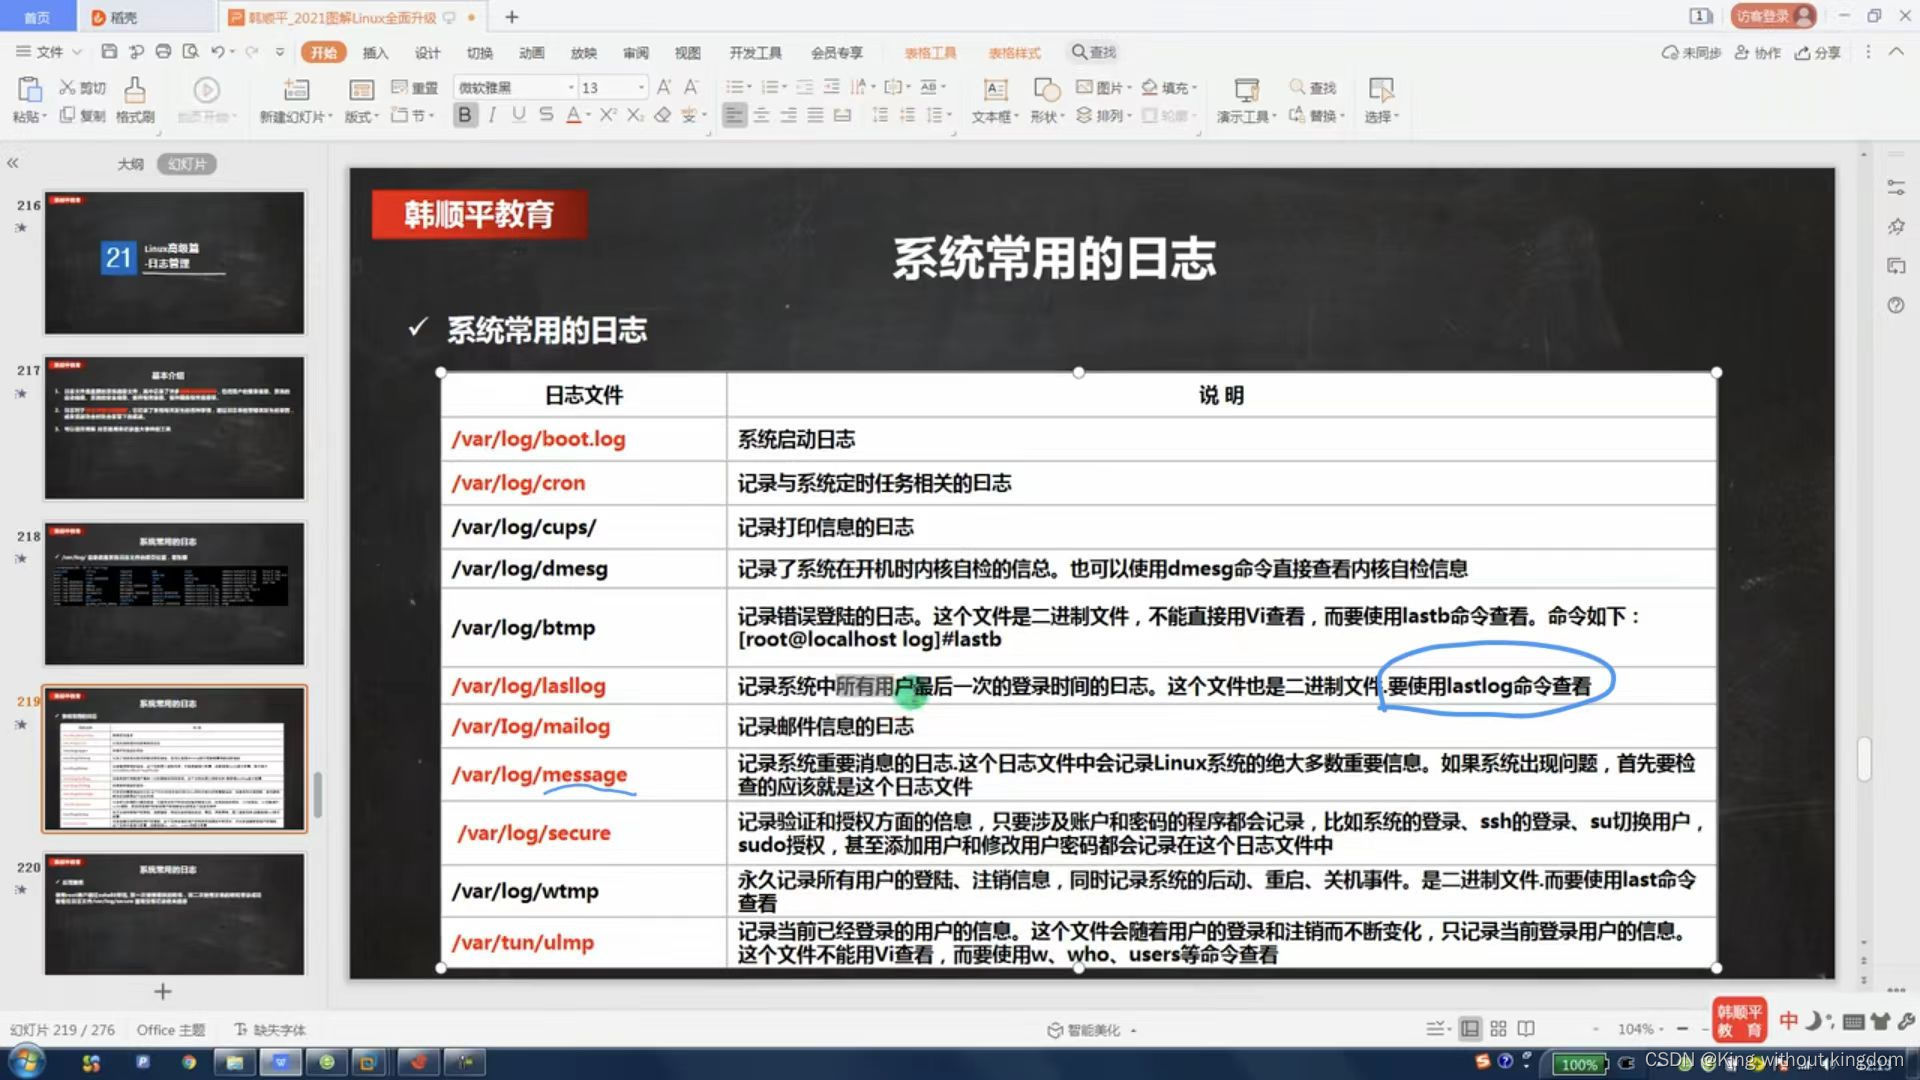The image size is (1920, 1080).
Task: Switch to the 动画 ribbon tab
Action: (x=531, y=53)
